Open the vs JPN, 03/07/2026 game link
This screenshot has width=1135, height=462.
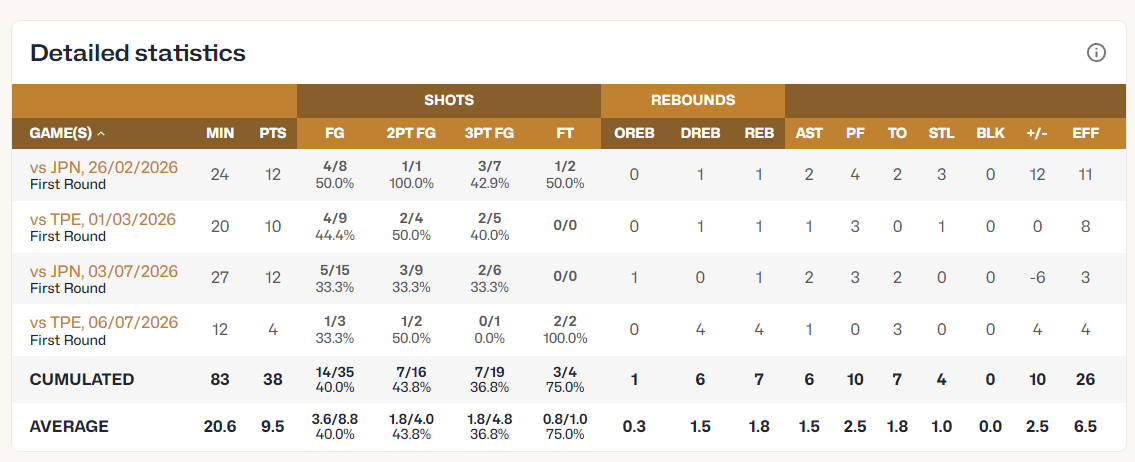tap(104, 272)
